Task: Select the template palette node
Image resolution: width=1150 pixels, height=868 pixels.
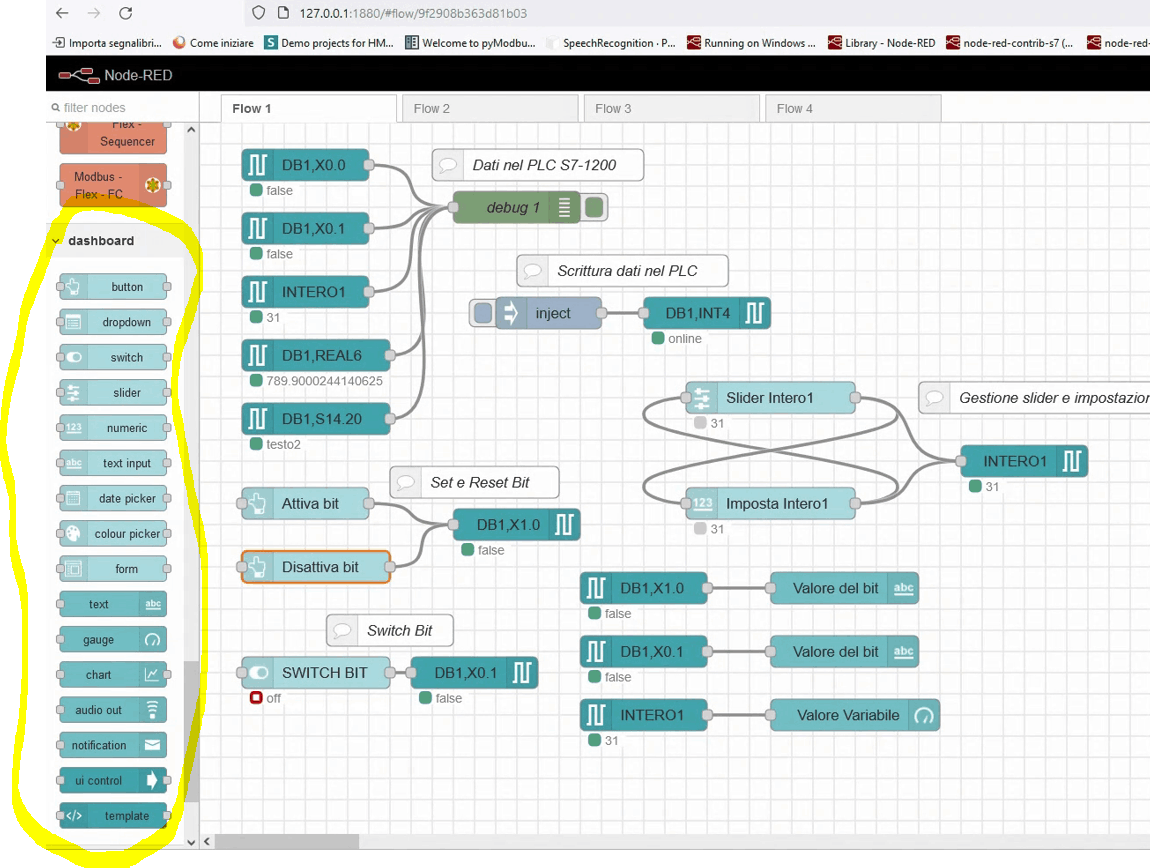Action: (x=113, y=815)
